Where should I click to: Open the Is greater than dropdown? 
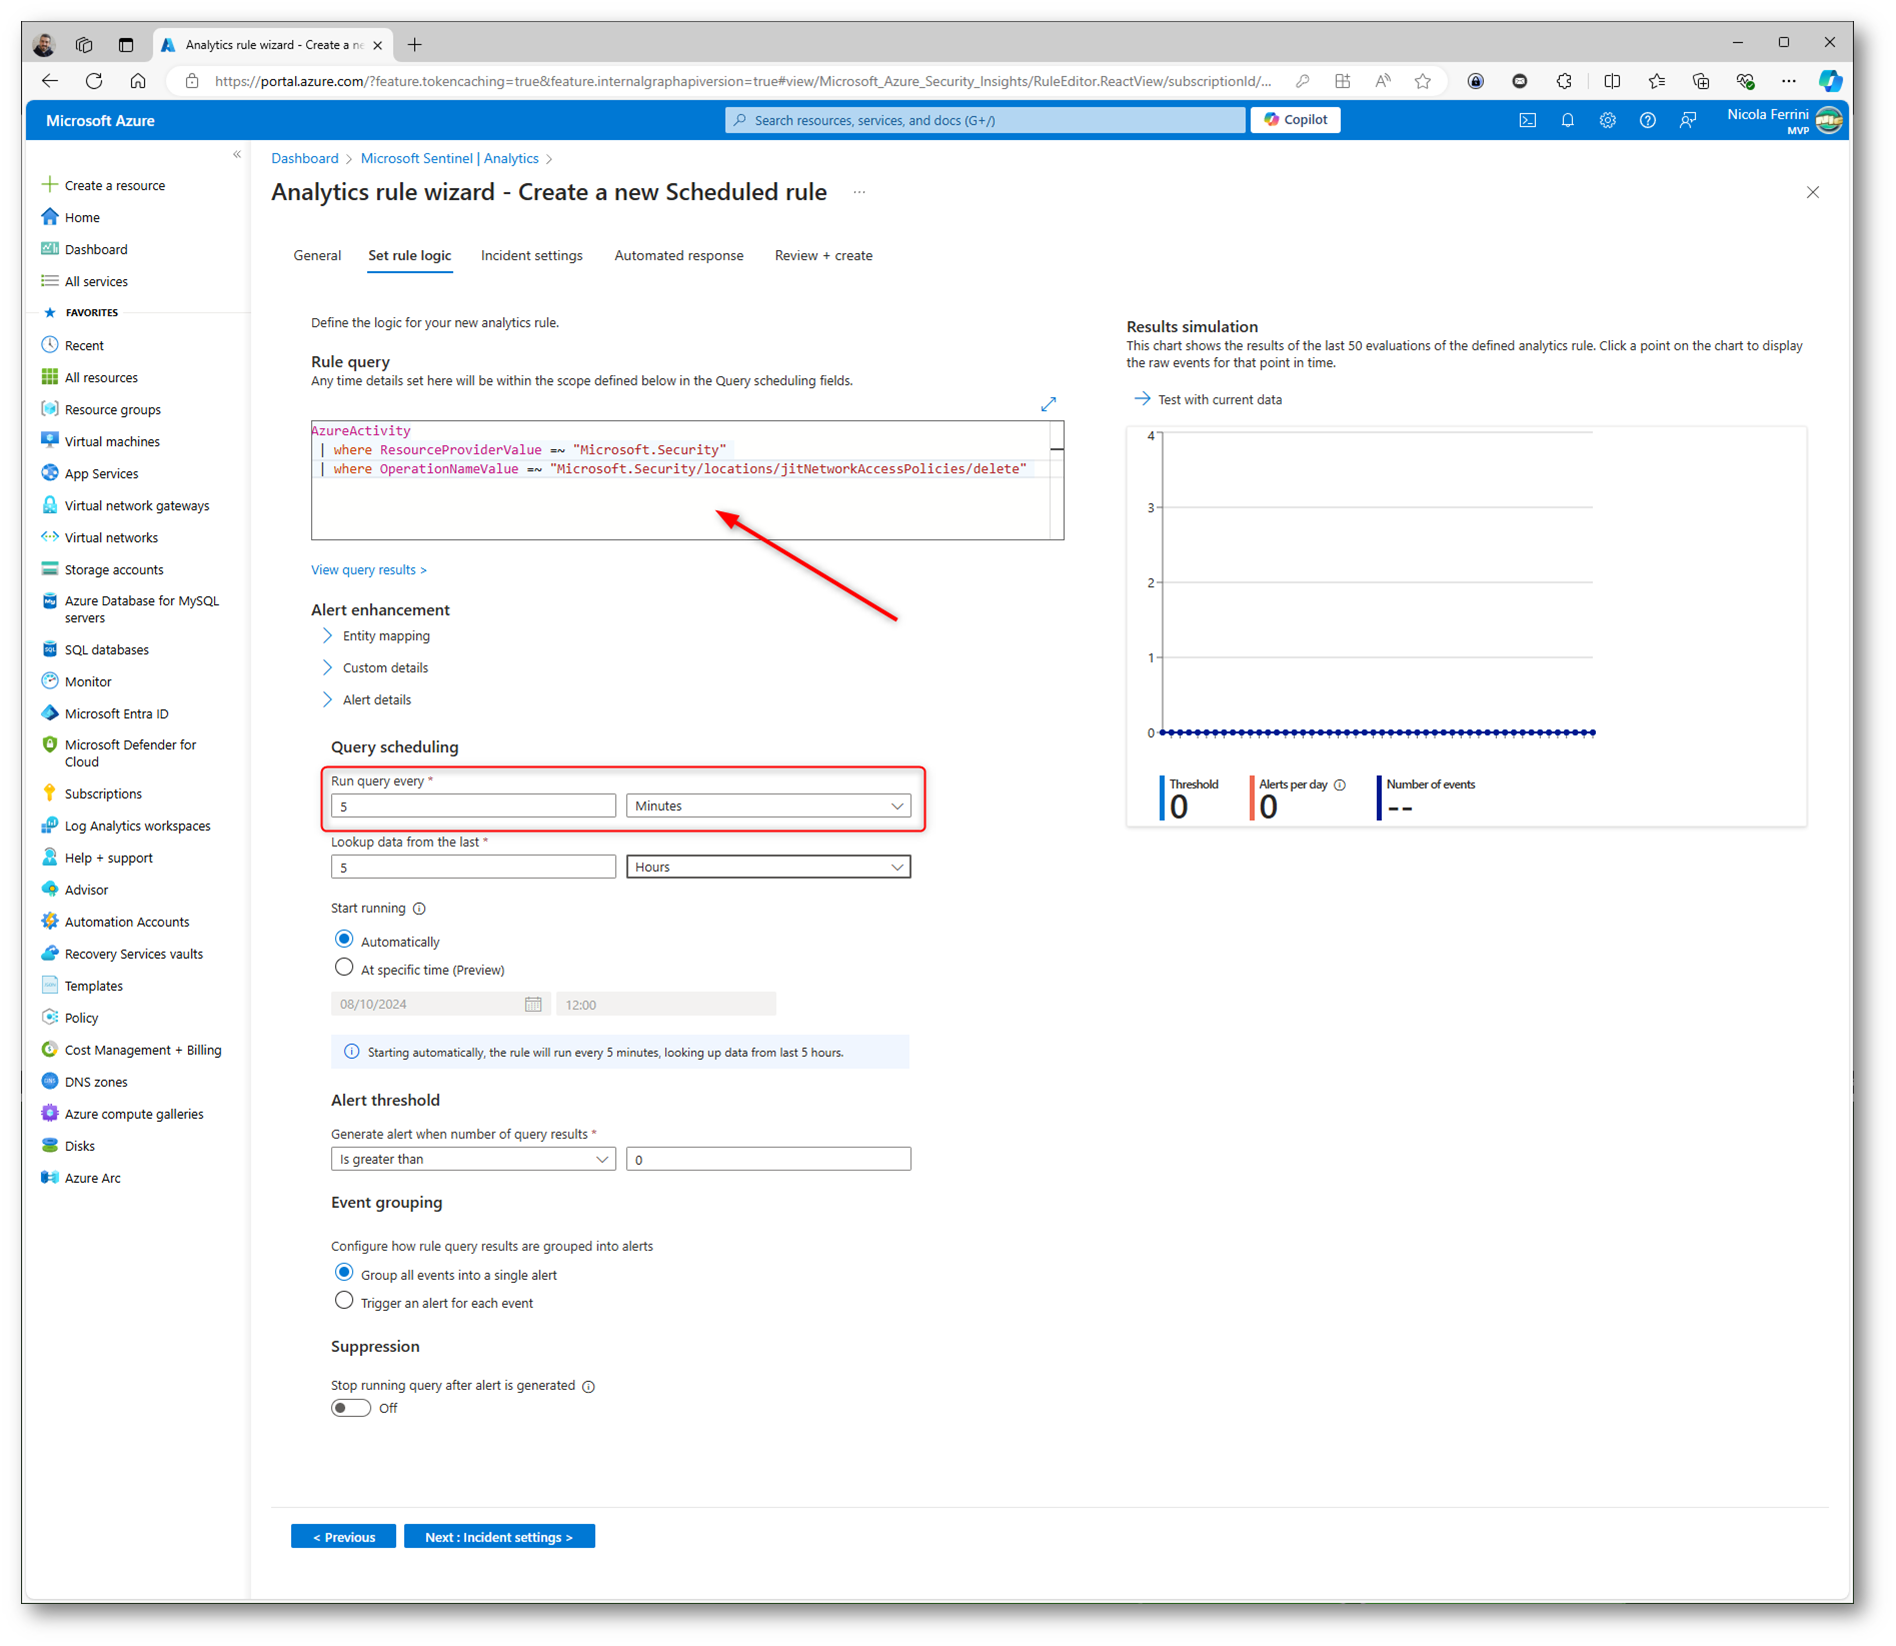point(473,1159)
